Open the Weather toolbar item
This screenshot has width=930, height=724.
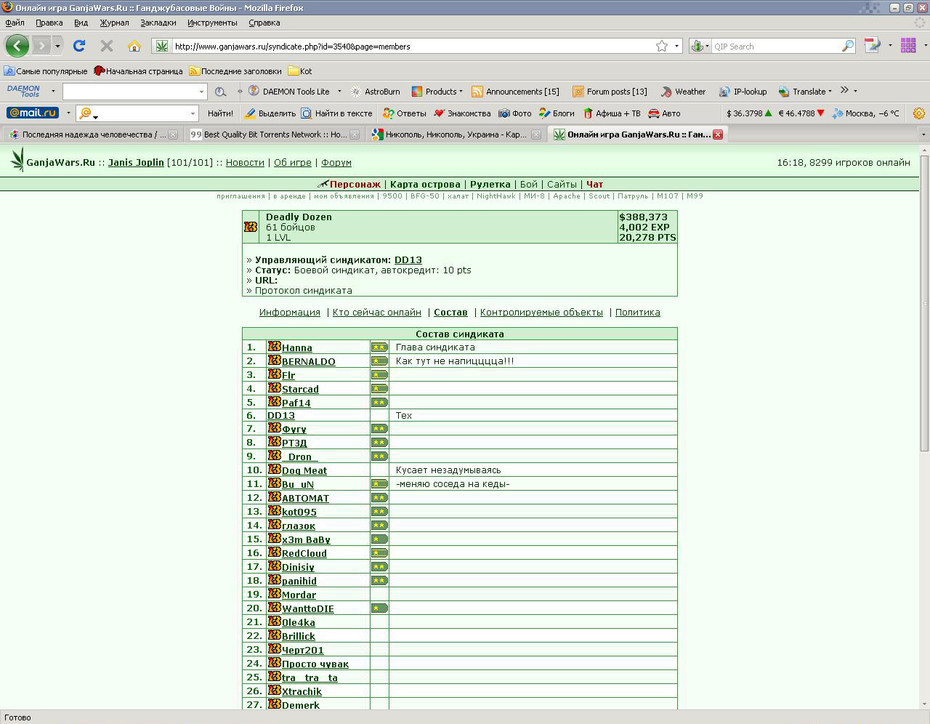[683, 91]
